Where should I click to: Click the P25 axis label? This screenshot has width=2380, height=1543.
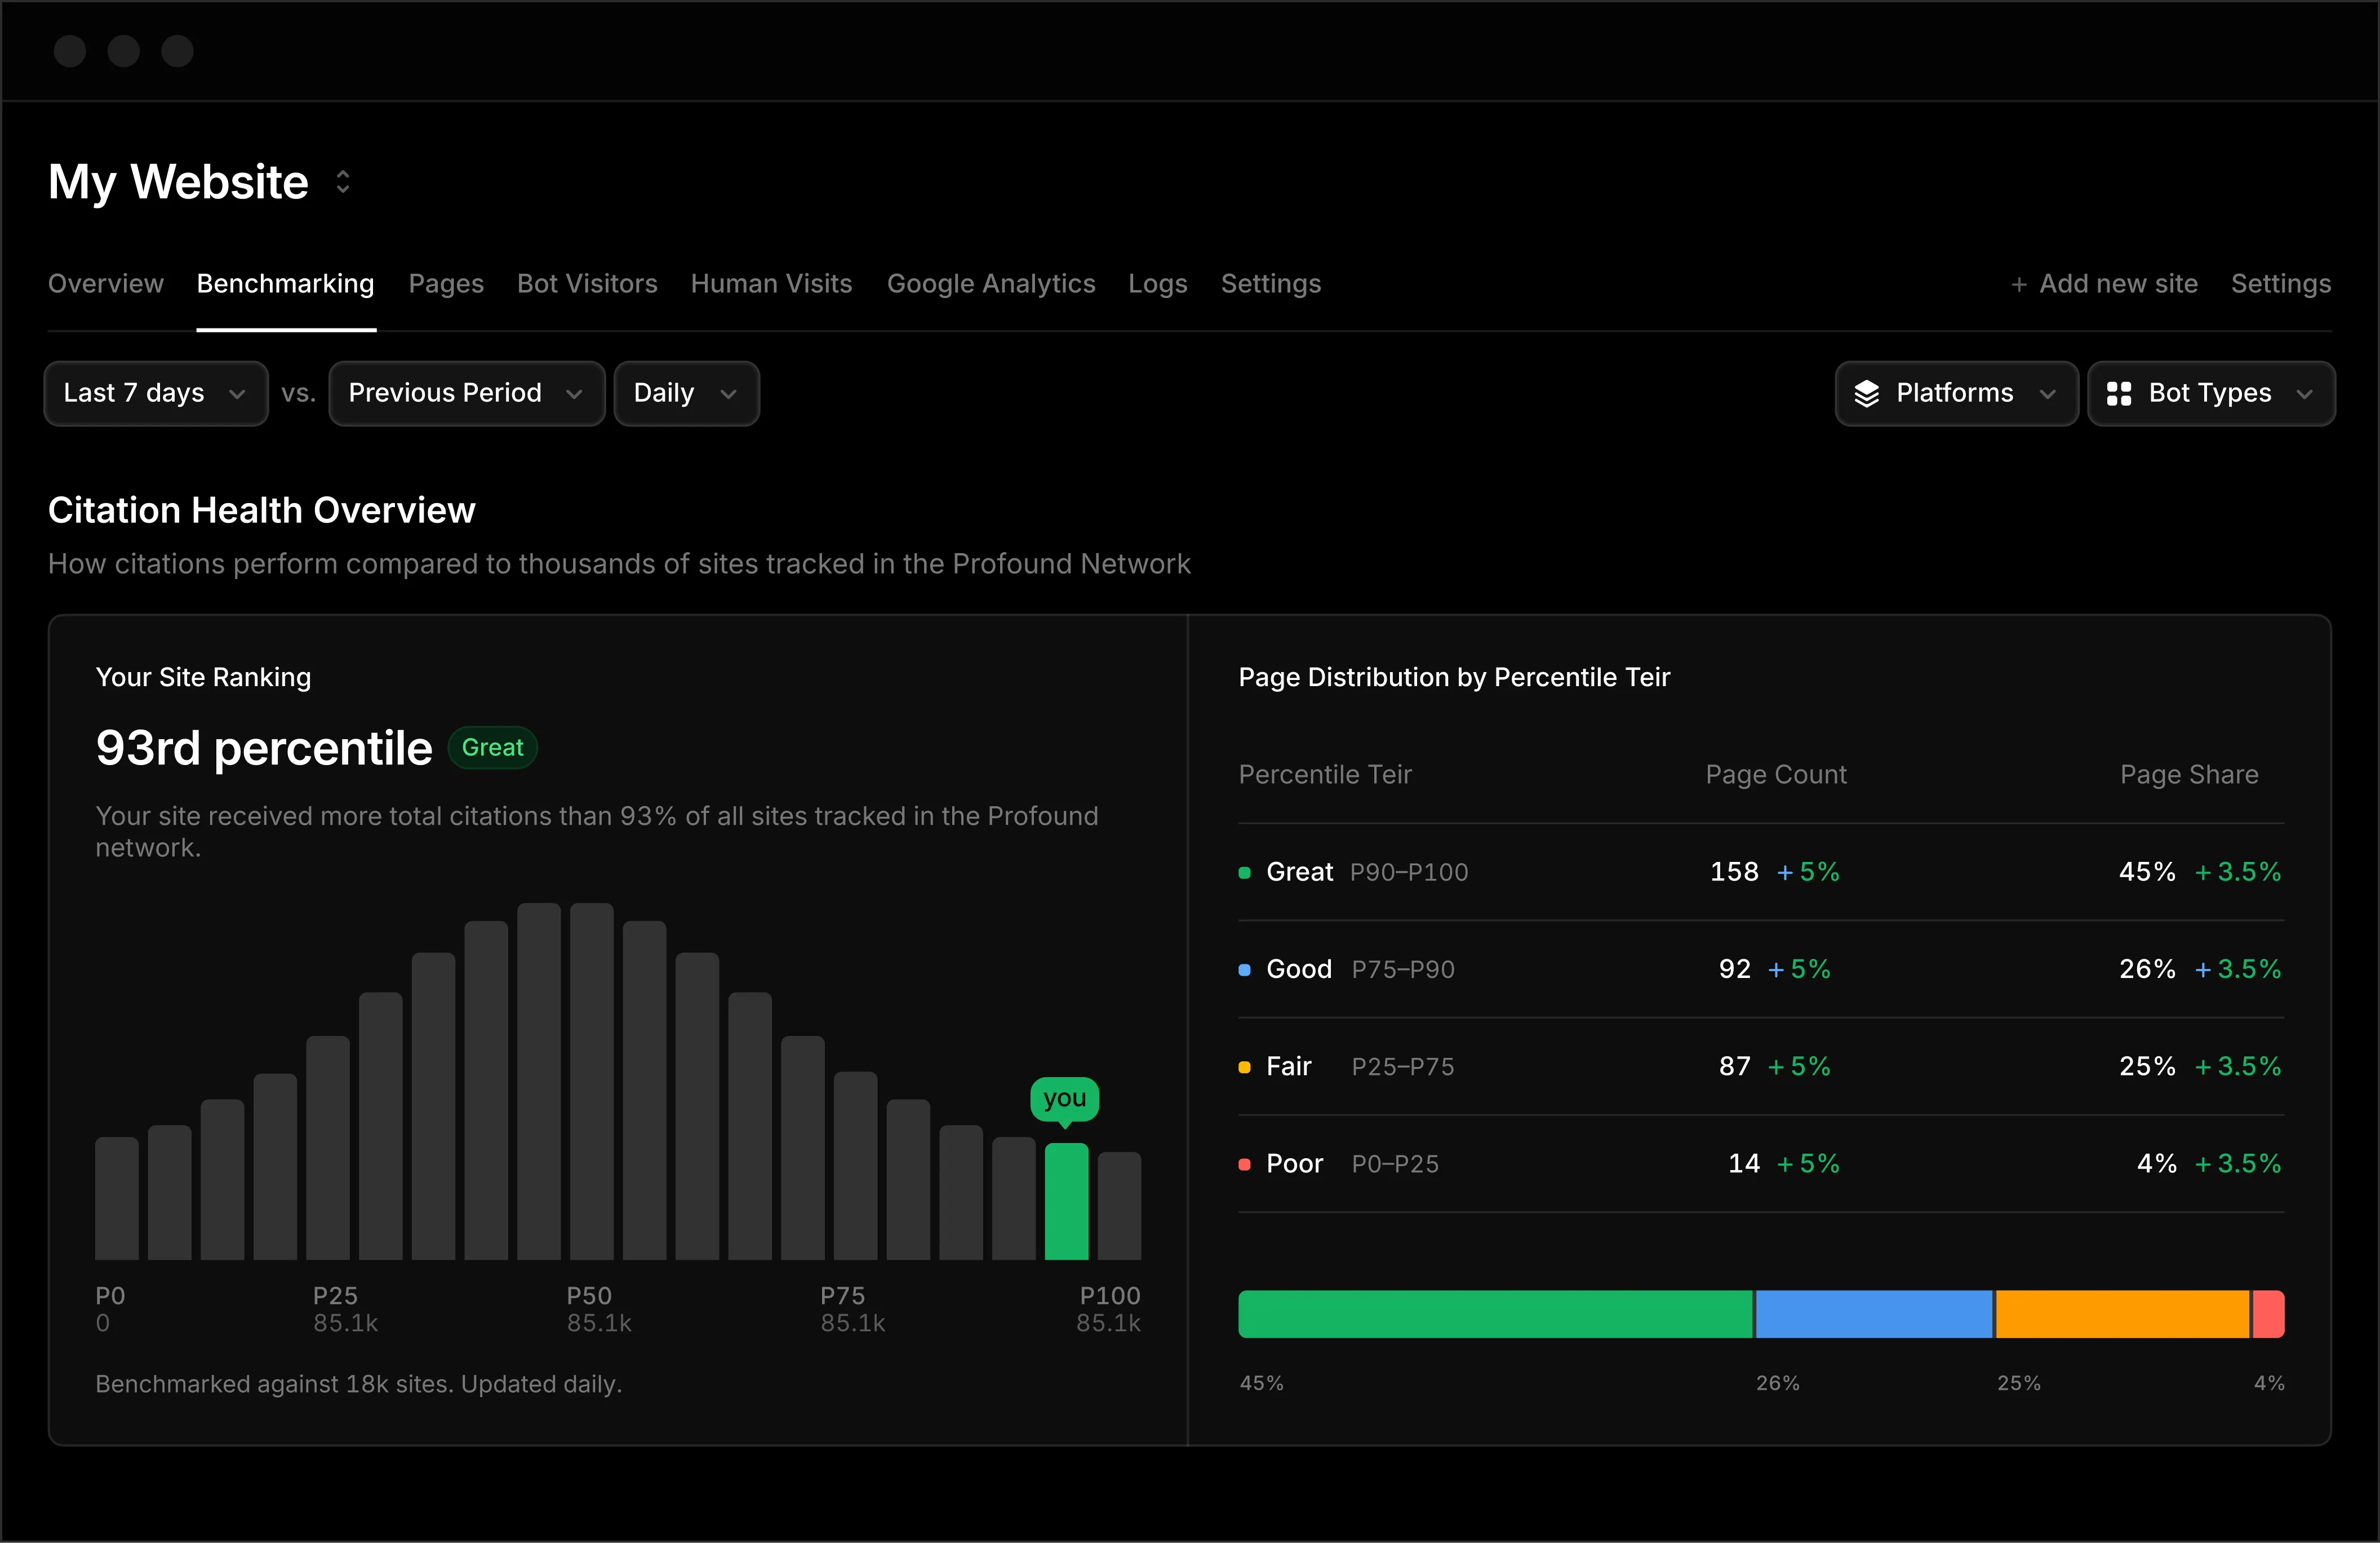click(335, 1296)
